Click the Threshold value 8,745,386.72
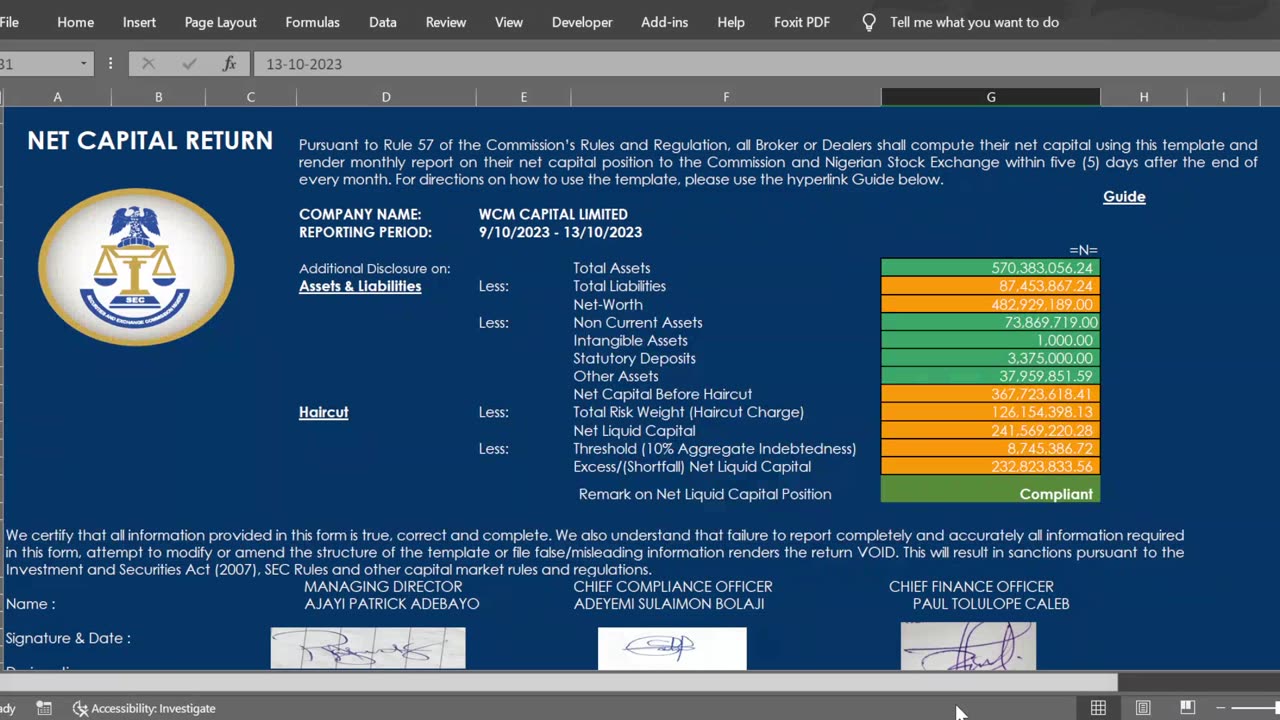The image size is (1280, 720). [x=990, y=448]
